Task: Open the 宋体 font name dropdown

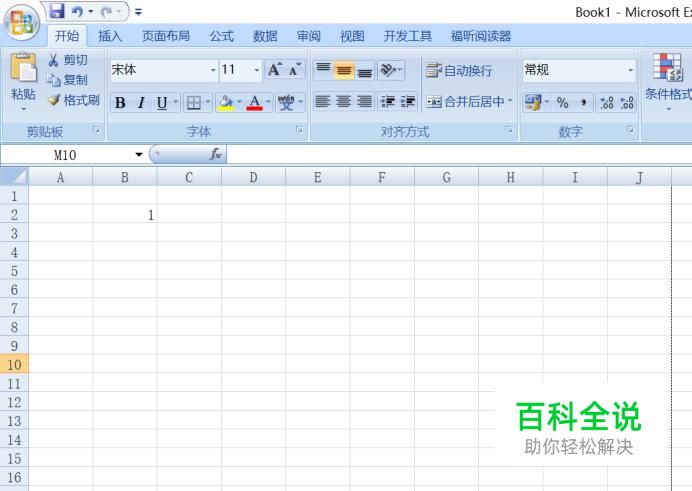Action: [x=213, y=70]
